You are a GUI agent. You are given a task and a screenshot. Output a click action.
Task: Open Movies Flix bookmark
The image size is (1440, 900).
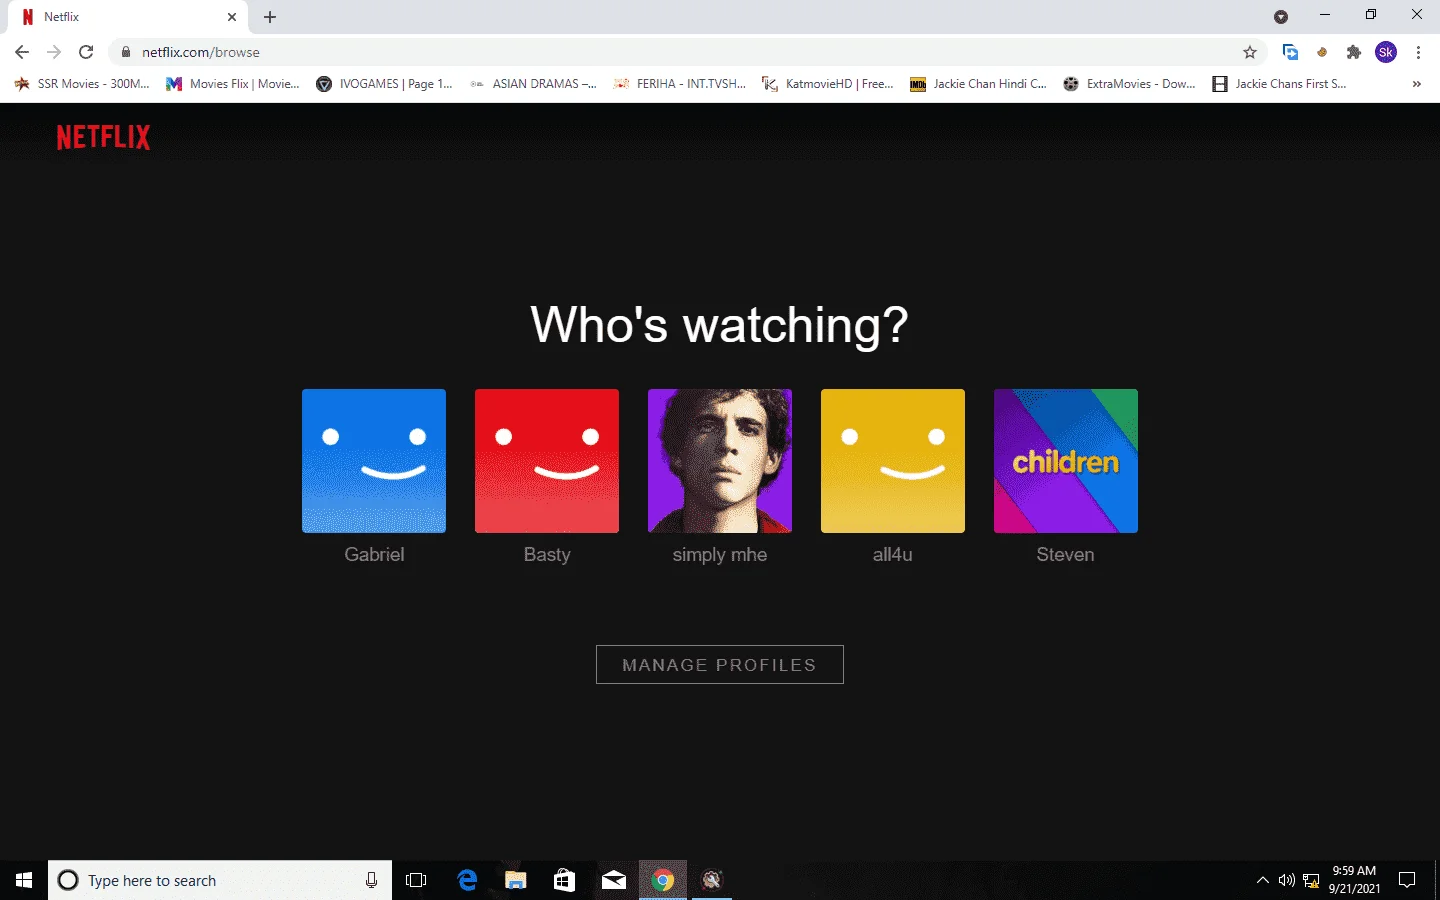tap(233, 84)
